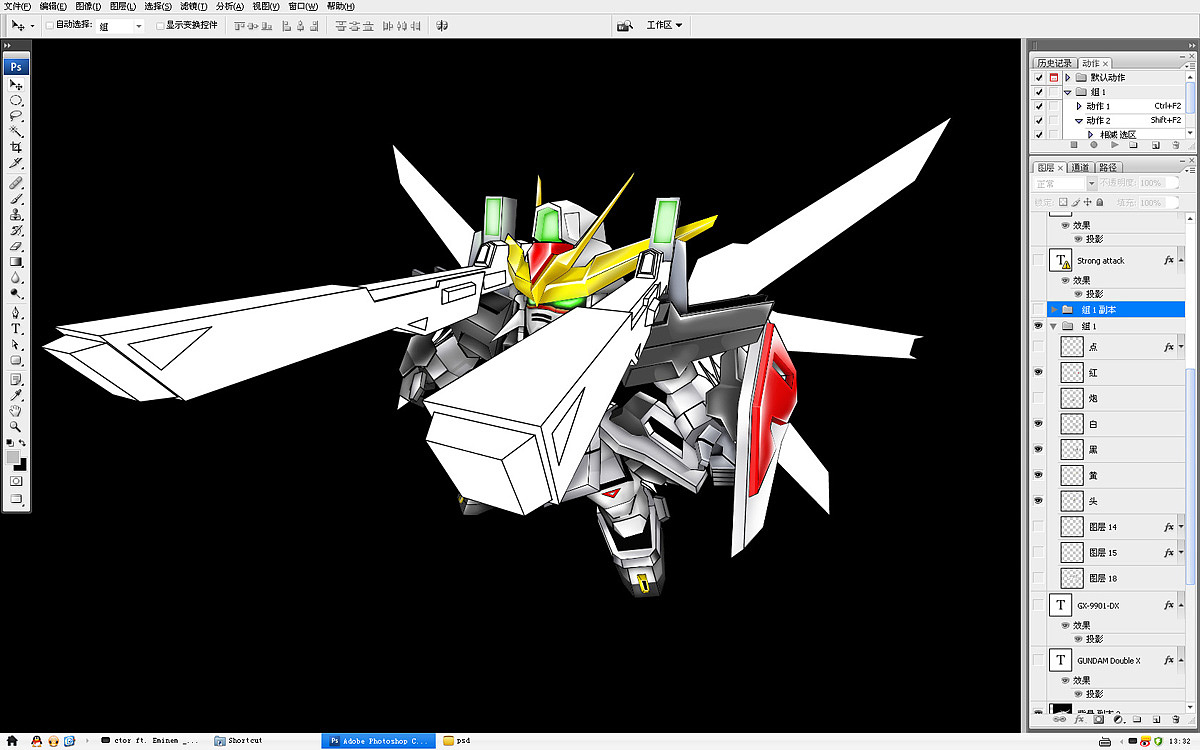Select the Type tool

click(x=16, y=328)
